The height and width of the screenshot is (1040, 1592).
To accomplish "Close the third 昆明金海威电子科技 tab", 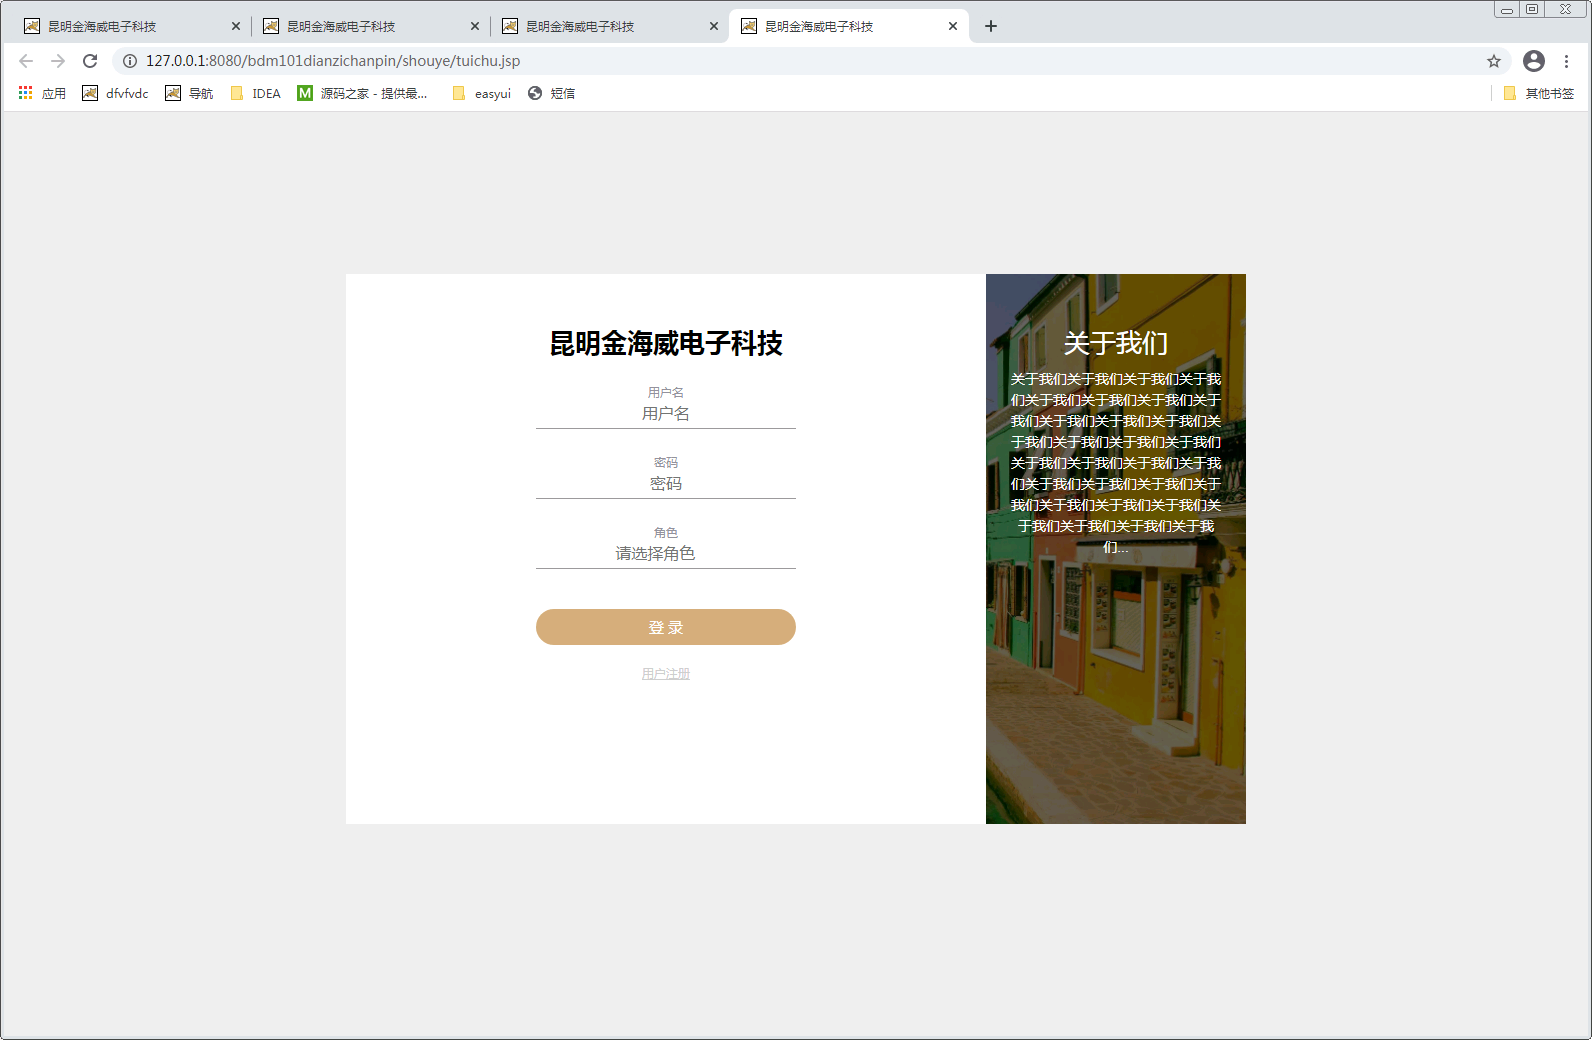I will tap(714, 26).
